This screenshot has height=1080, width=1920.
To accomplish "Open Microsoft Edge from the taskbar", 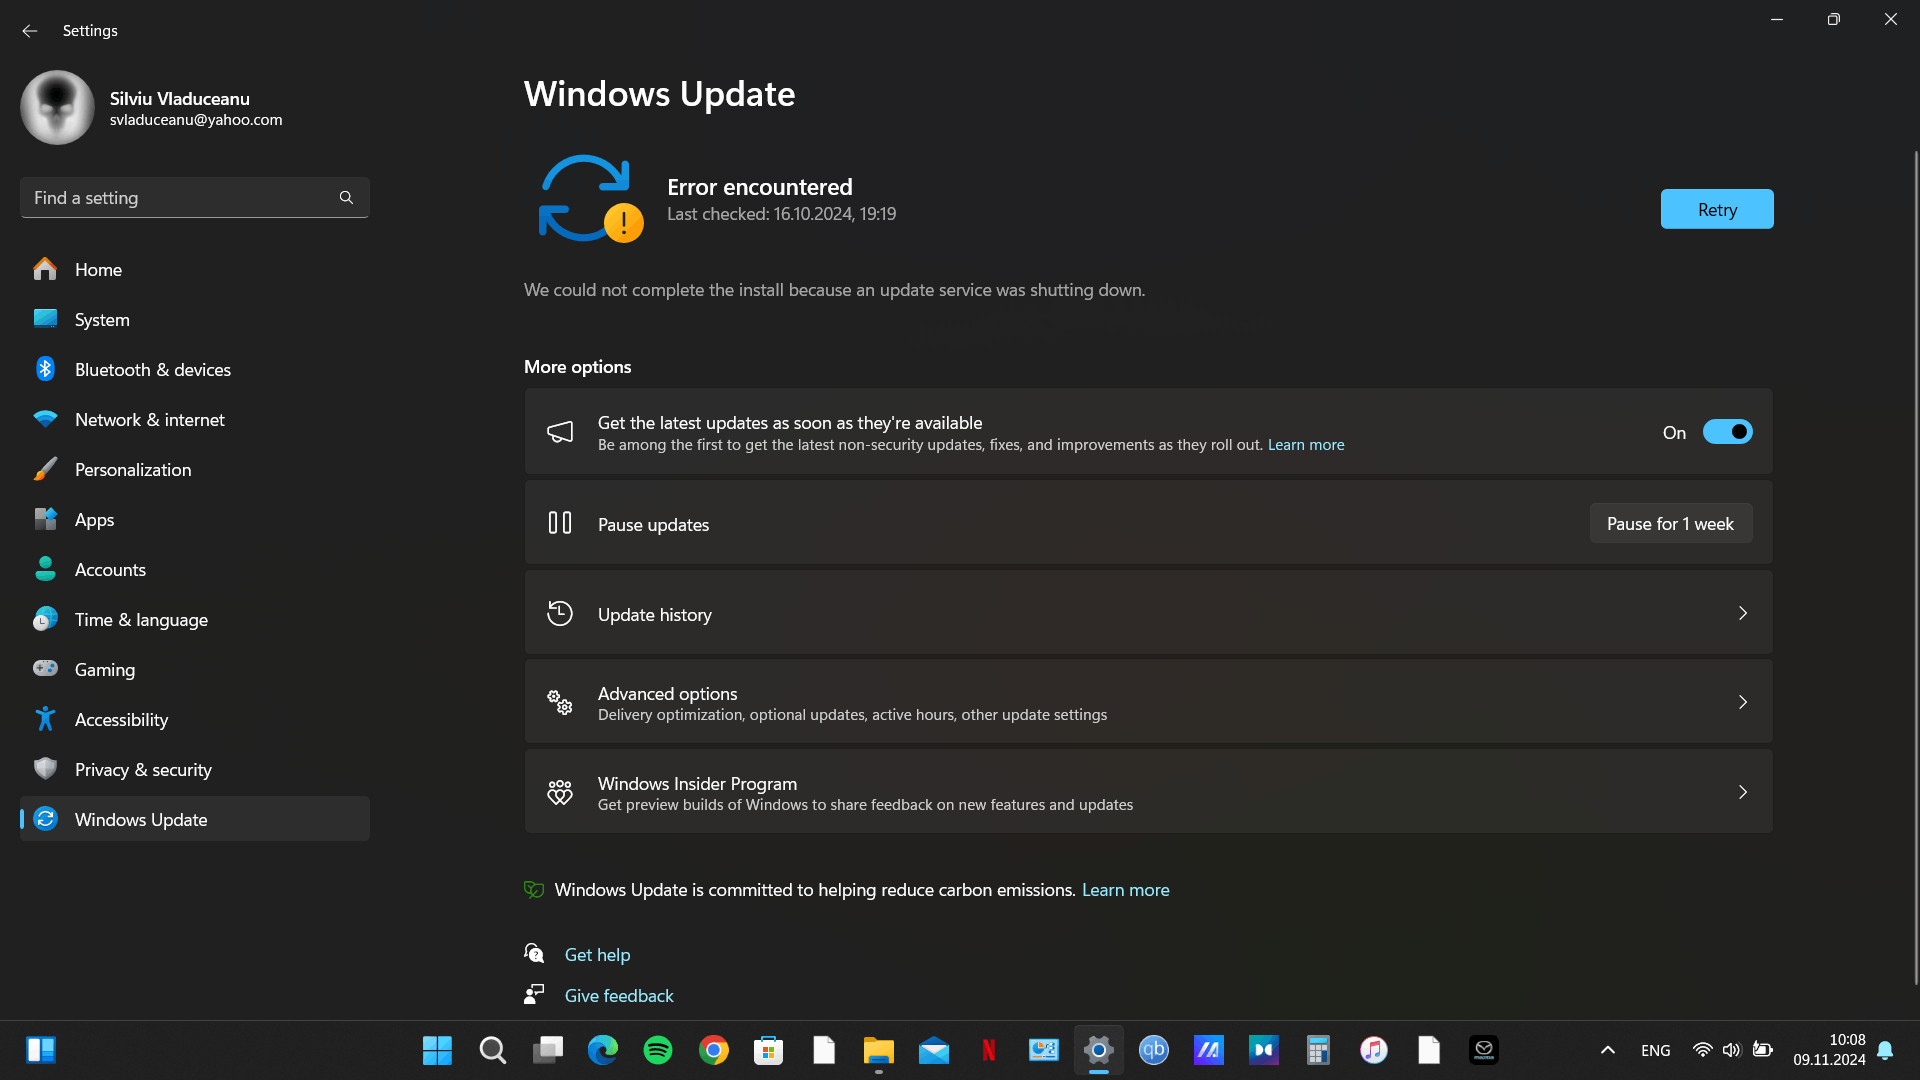I will [603, 1050].
